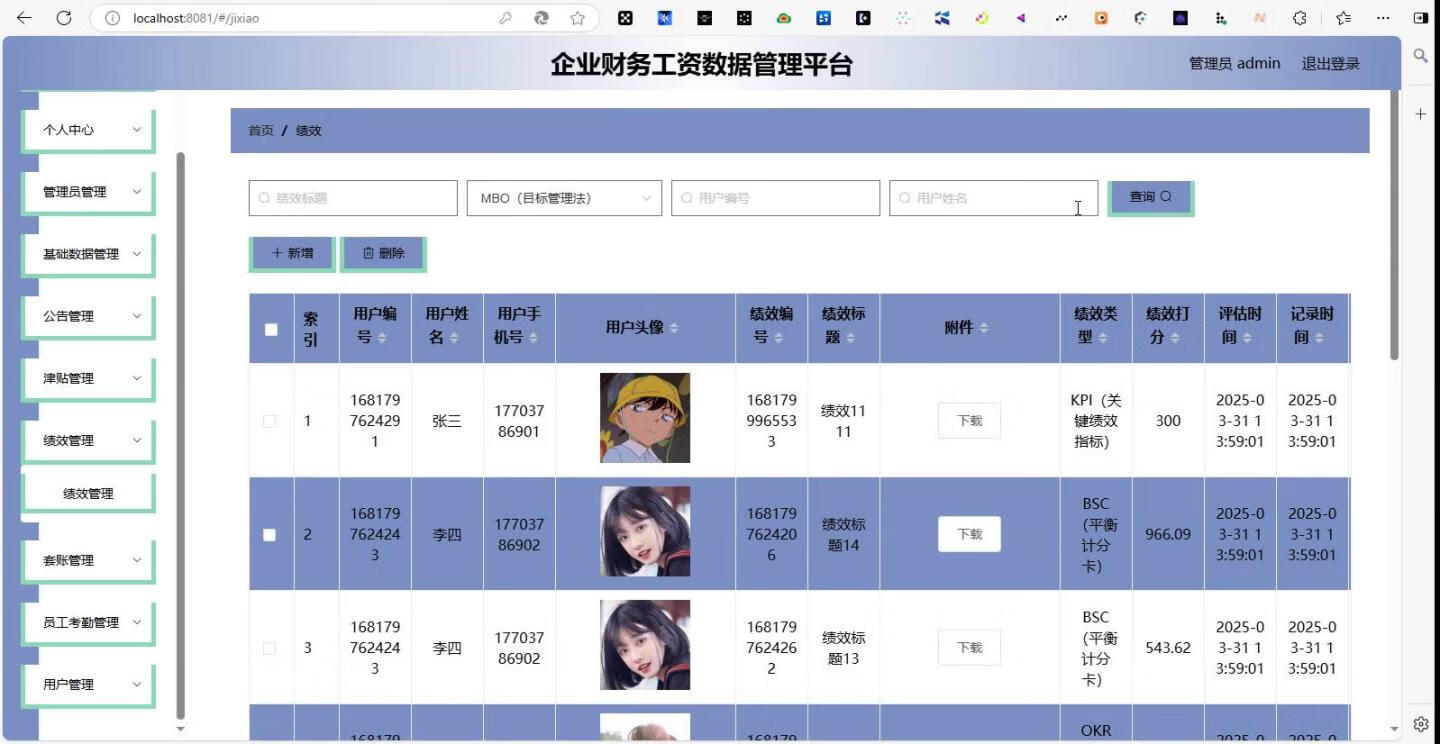Click the Edge sidebar plus icon

(x=1420, y=114)
